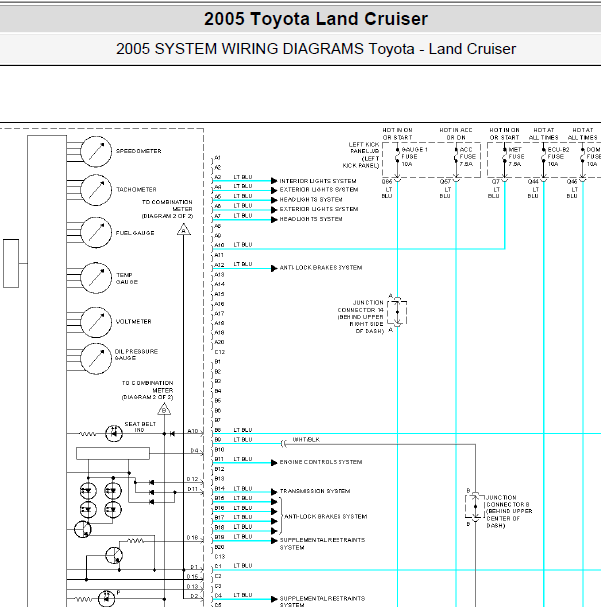The height and width of the screenshot is (607, 601).
Task: Click EXTERIOR LIGHTS SYSTEM label on pin A6 wire
Action: [x=319, y=209]
